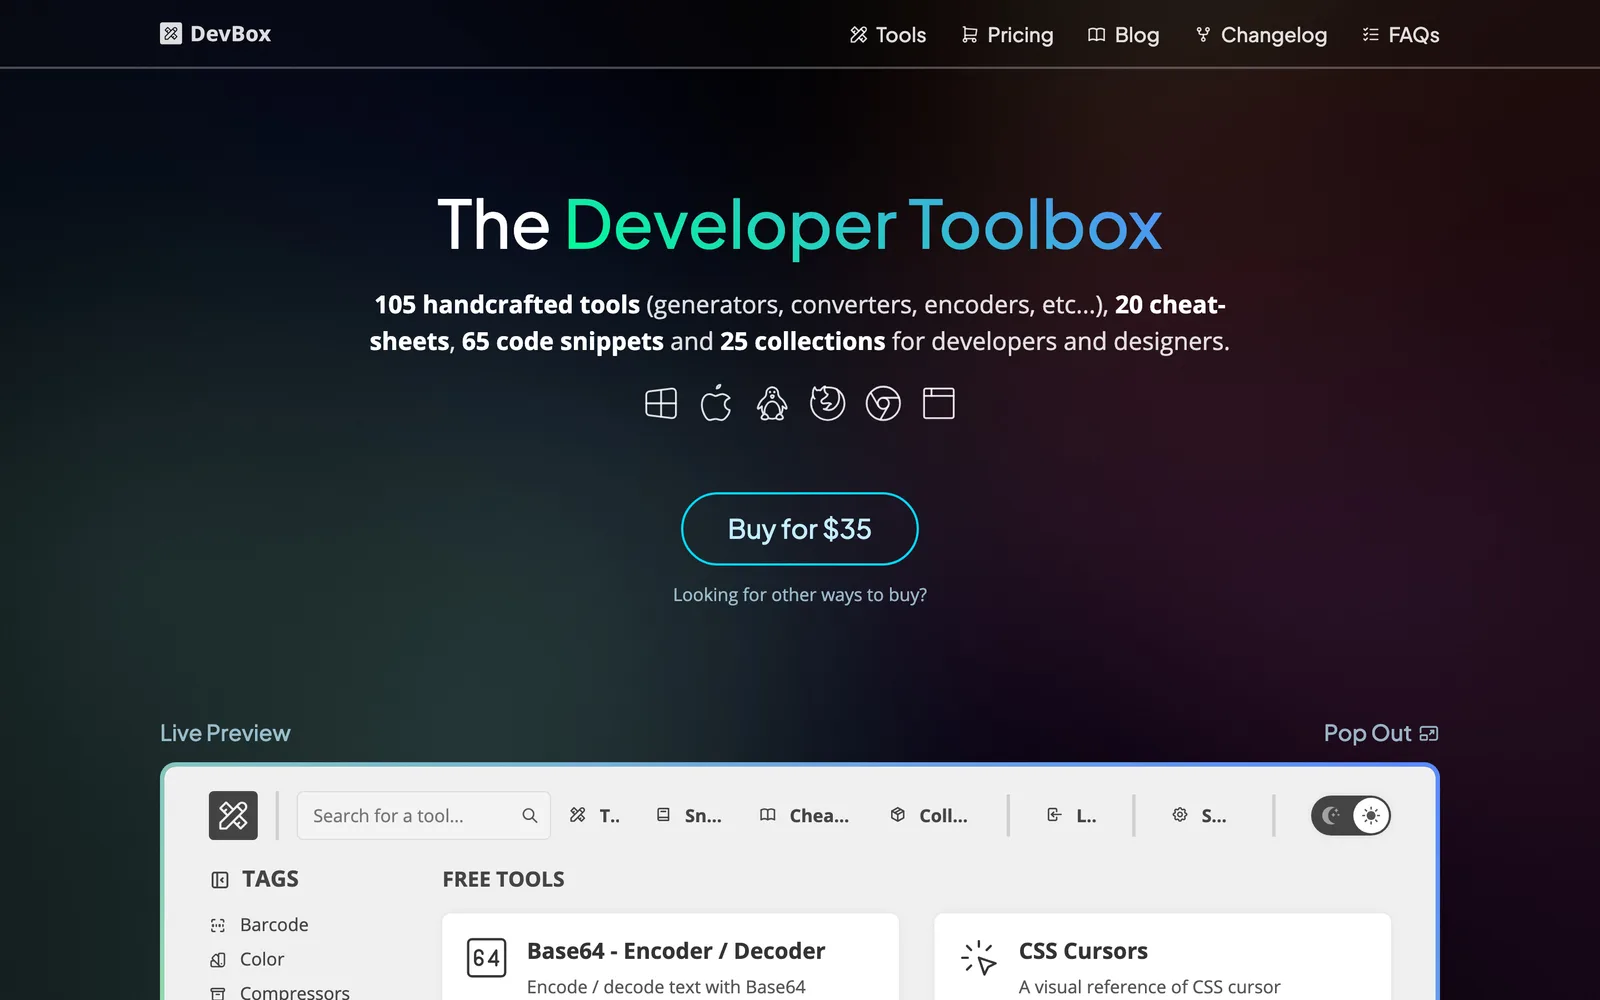The image size is (1600, 1000).
Task: Select the Compressors tag
Action: (281, 992)
